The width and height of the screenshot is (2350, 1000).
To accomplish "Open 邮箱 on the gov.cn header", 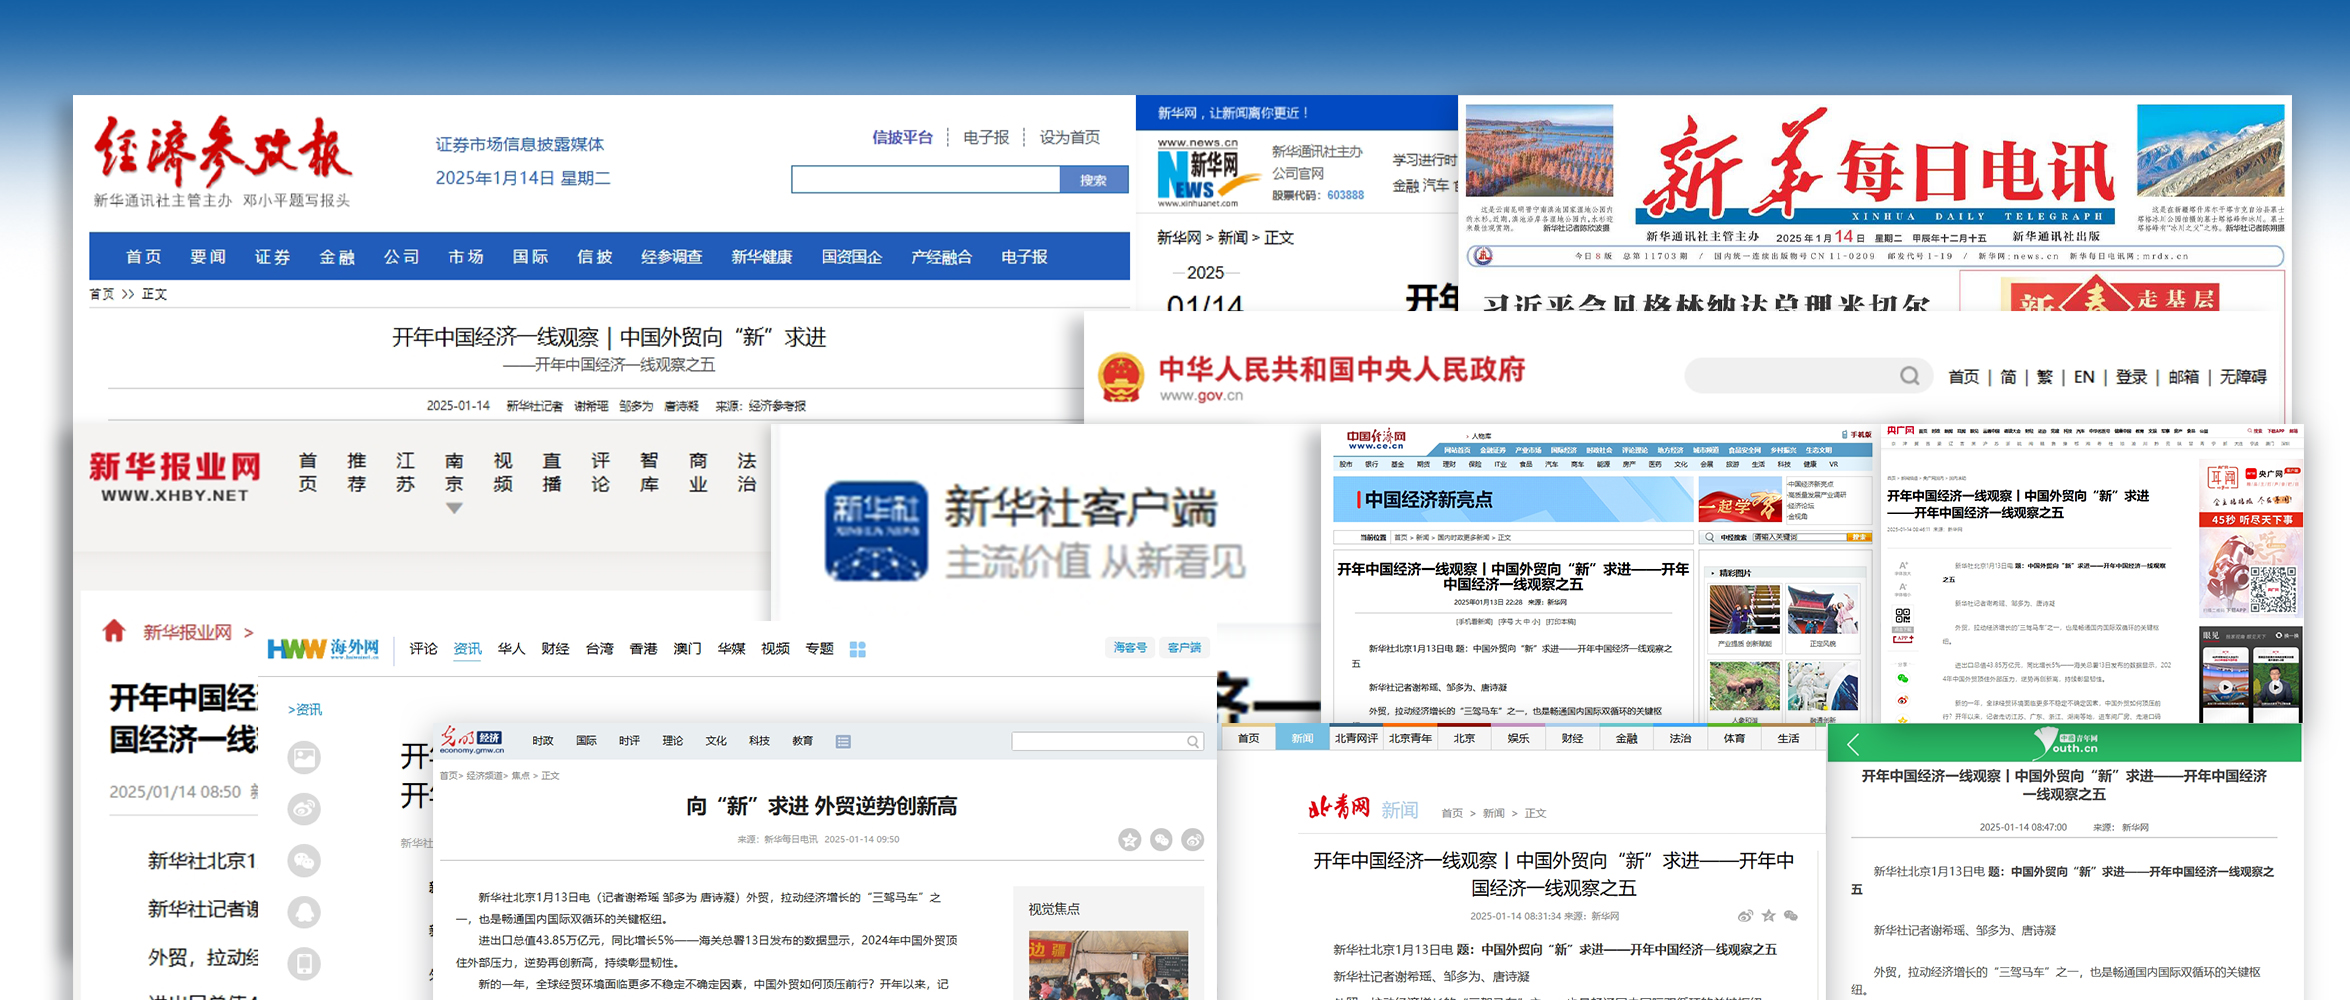I will 2184,377.
